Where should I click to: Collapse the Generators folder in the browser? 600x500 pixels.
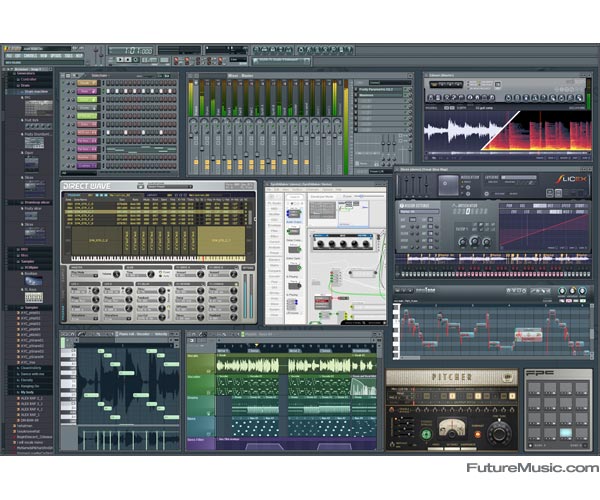24,73
